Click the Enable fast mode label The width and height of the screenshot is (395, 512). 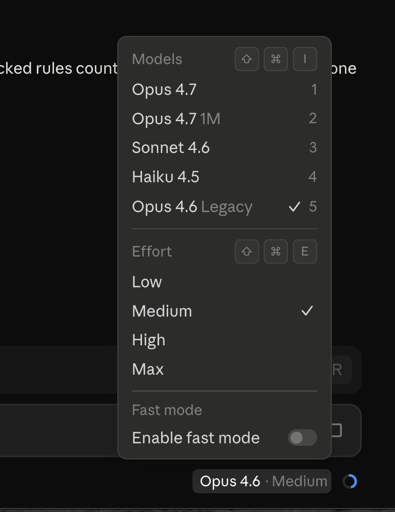[196, 438]
